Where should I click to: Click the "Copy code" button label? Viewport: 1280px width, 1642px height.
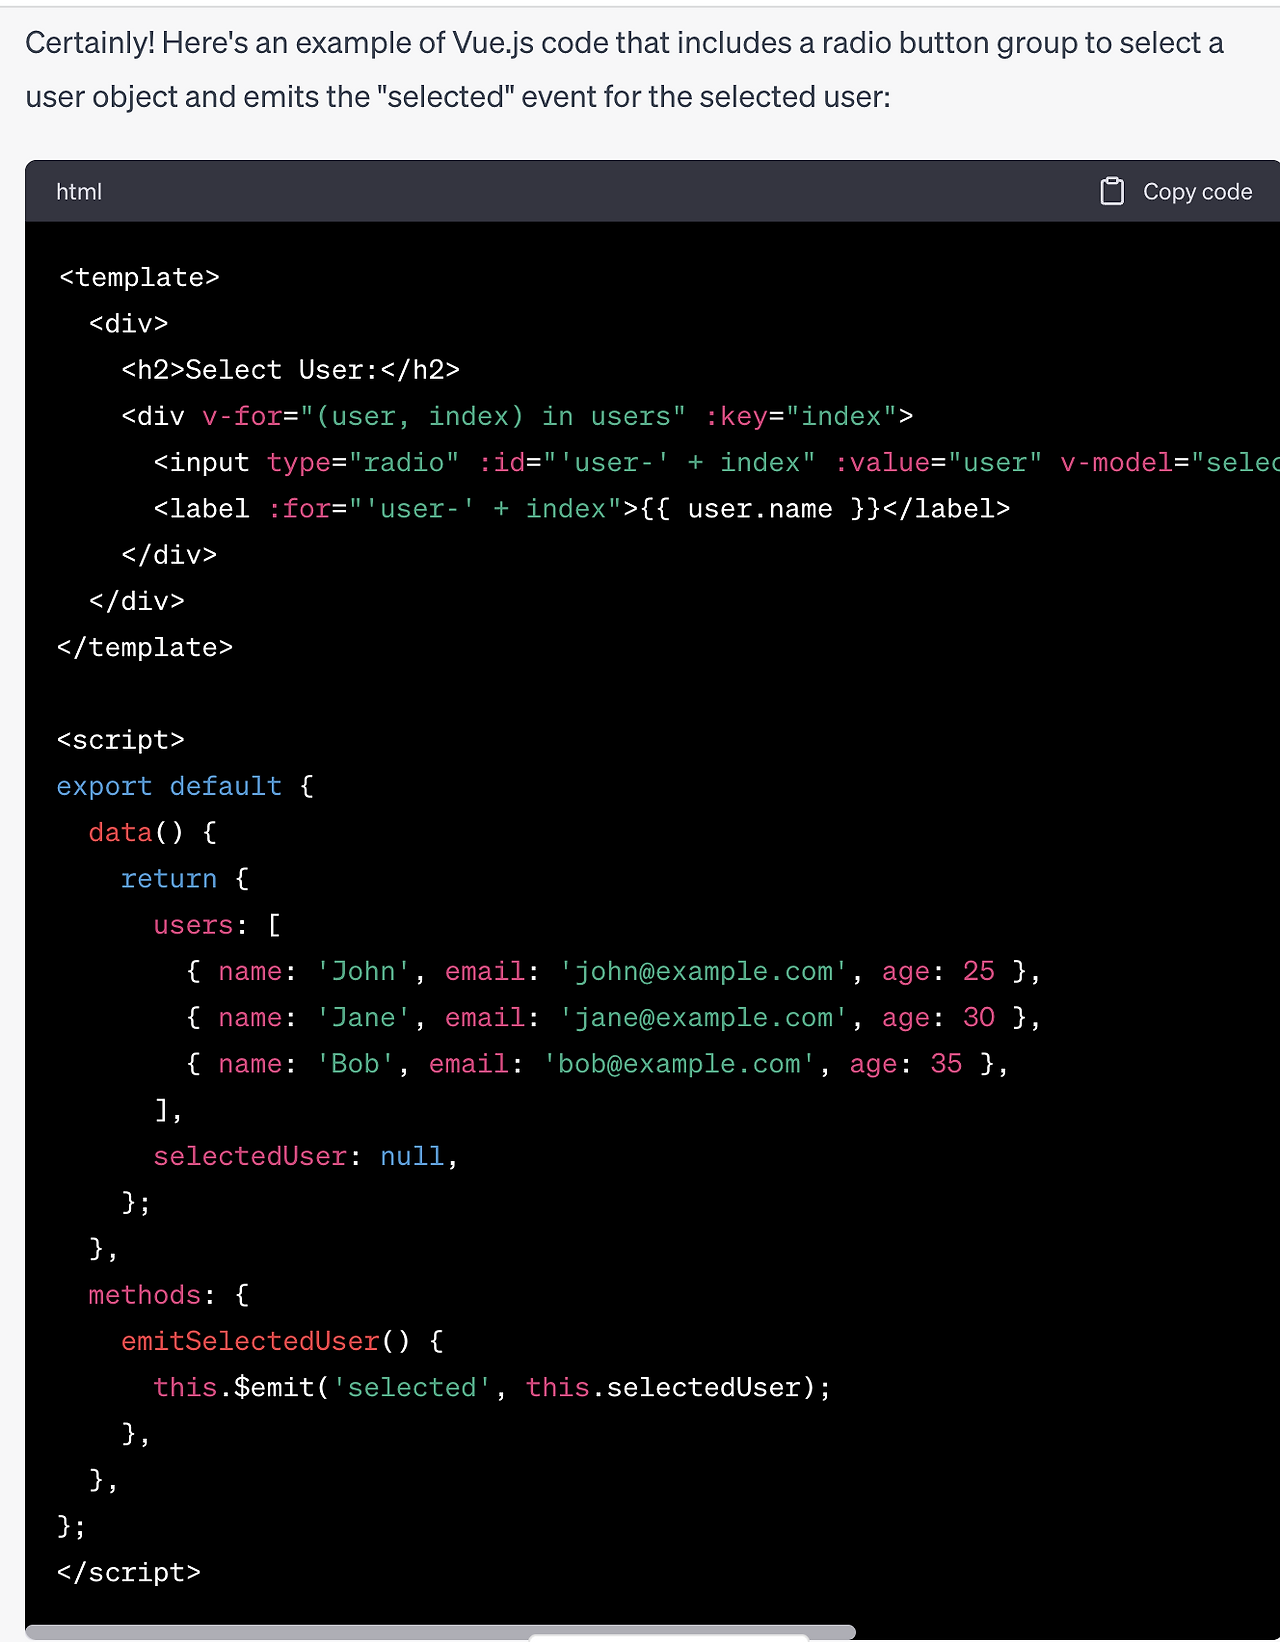(1197, 191)
